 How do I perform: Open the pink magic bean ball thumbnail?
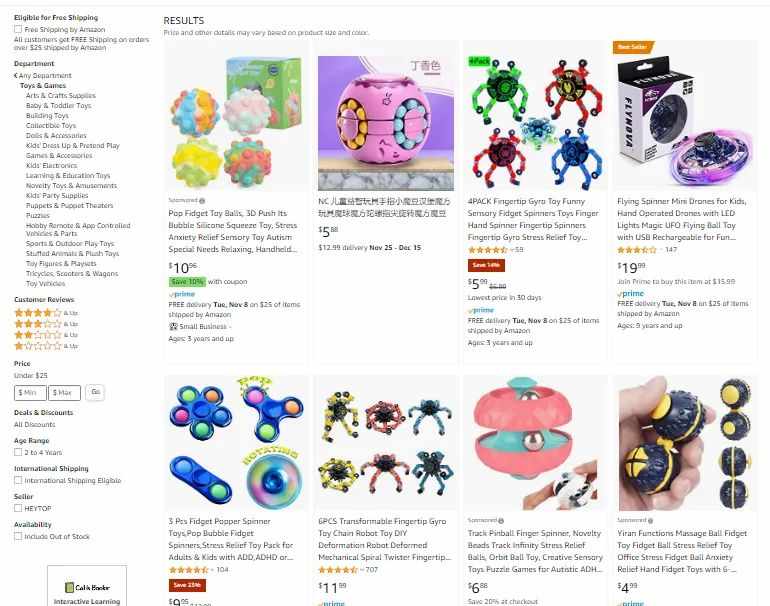click(x=386, y=123)
